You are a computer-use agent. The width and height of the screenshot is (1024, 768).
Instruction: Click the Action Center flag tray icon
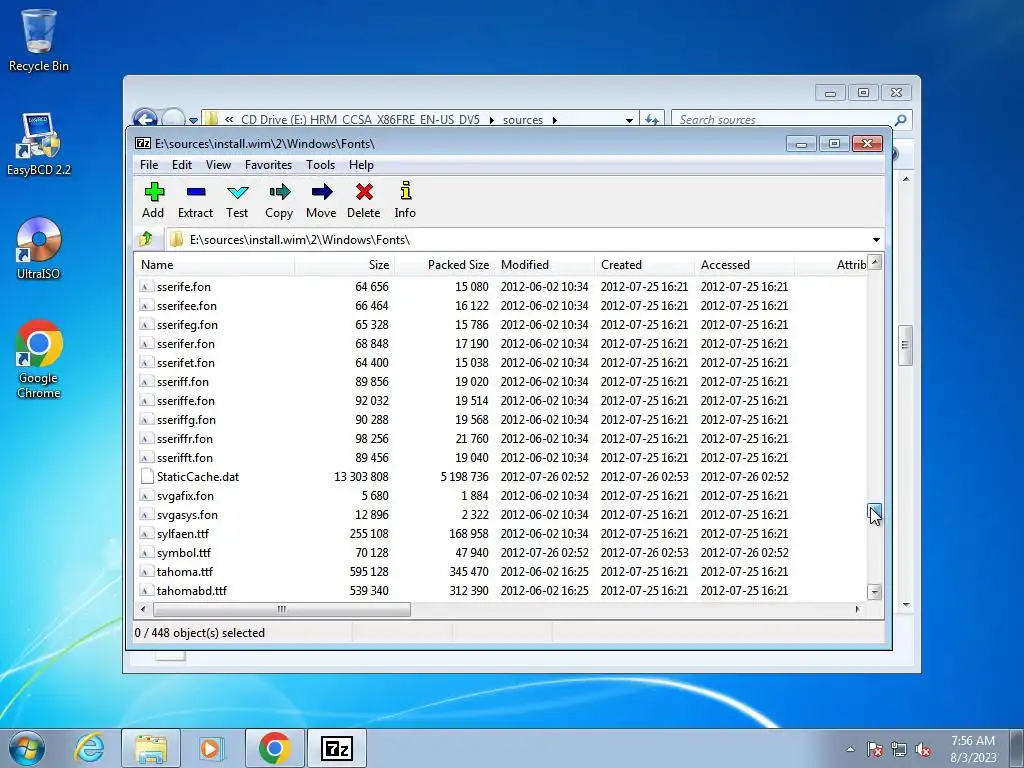click(x=874, y=749)
